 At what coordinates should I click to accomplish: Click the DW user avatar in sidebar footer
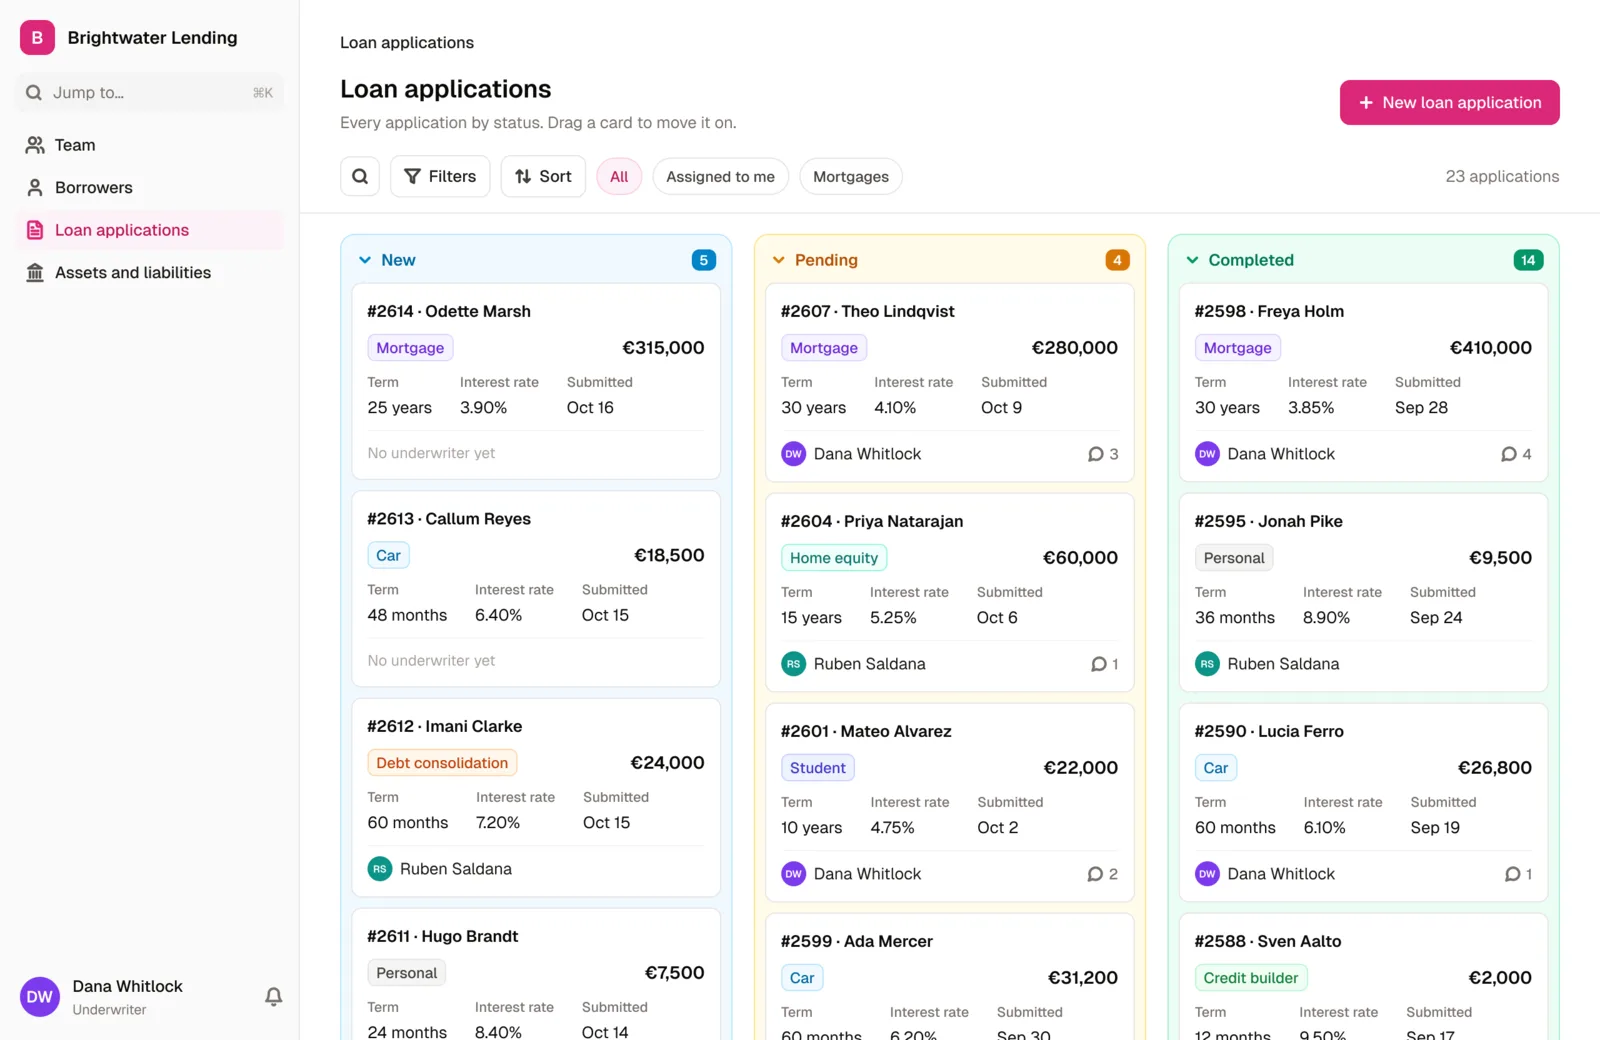[x=40, y=997]
